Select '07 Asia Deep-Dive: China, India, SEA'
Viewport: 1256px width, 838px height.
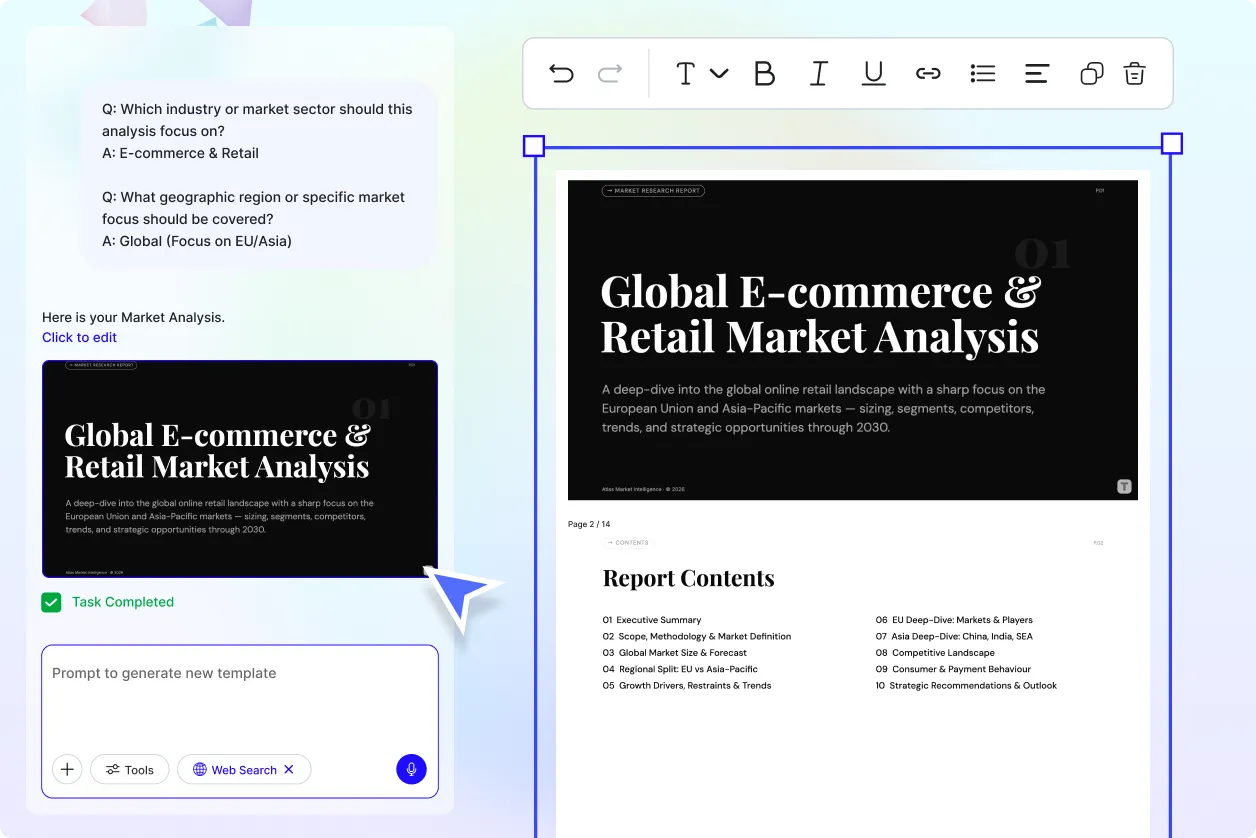click(954, 636)
